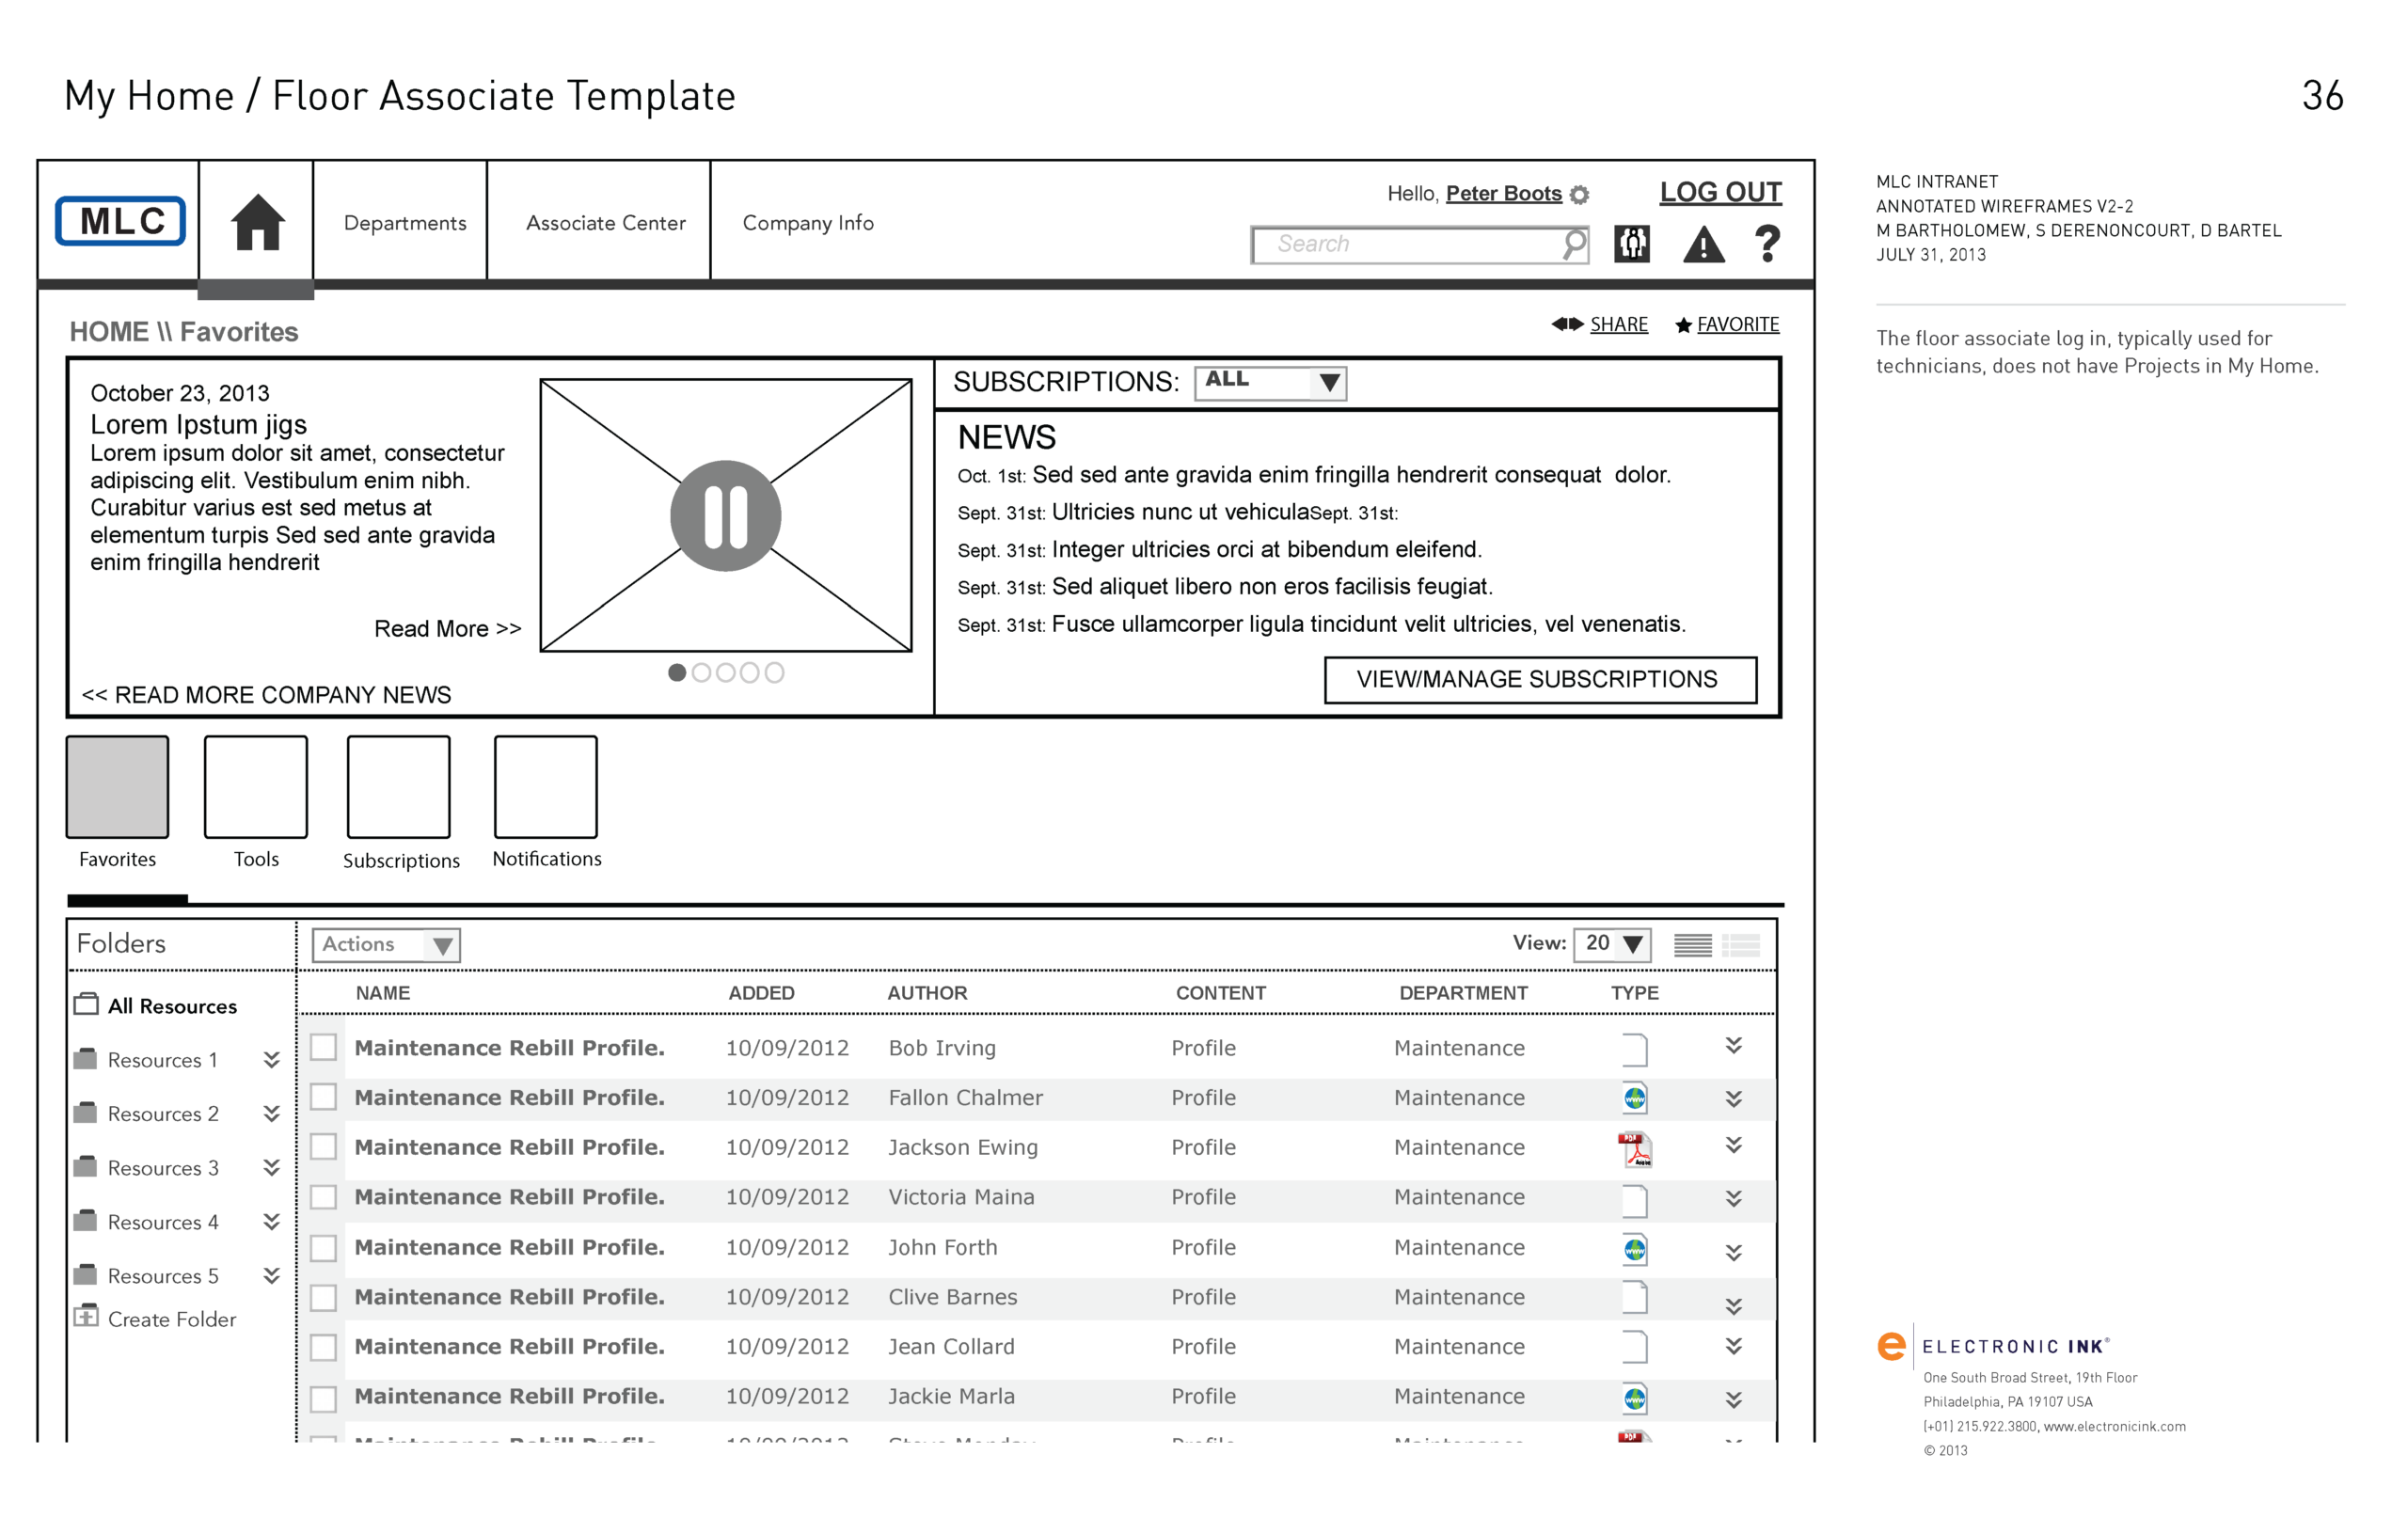Select the John Forth row checkbox

[323, 1248]
